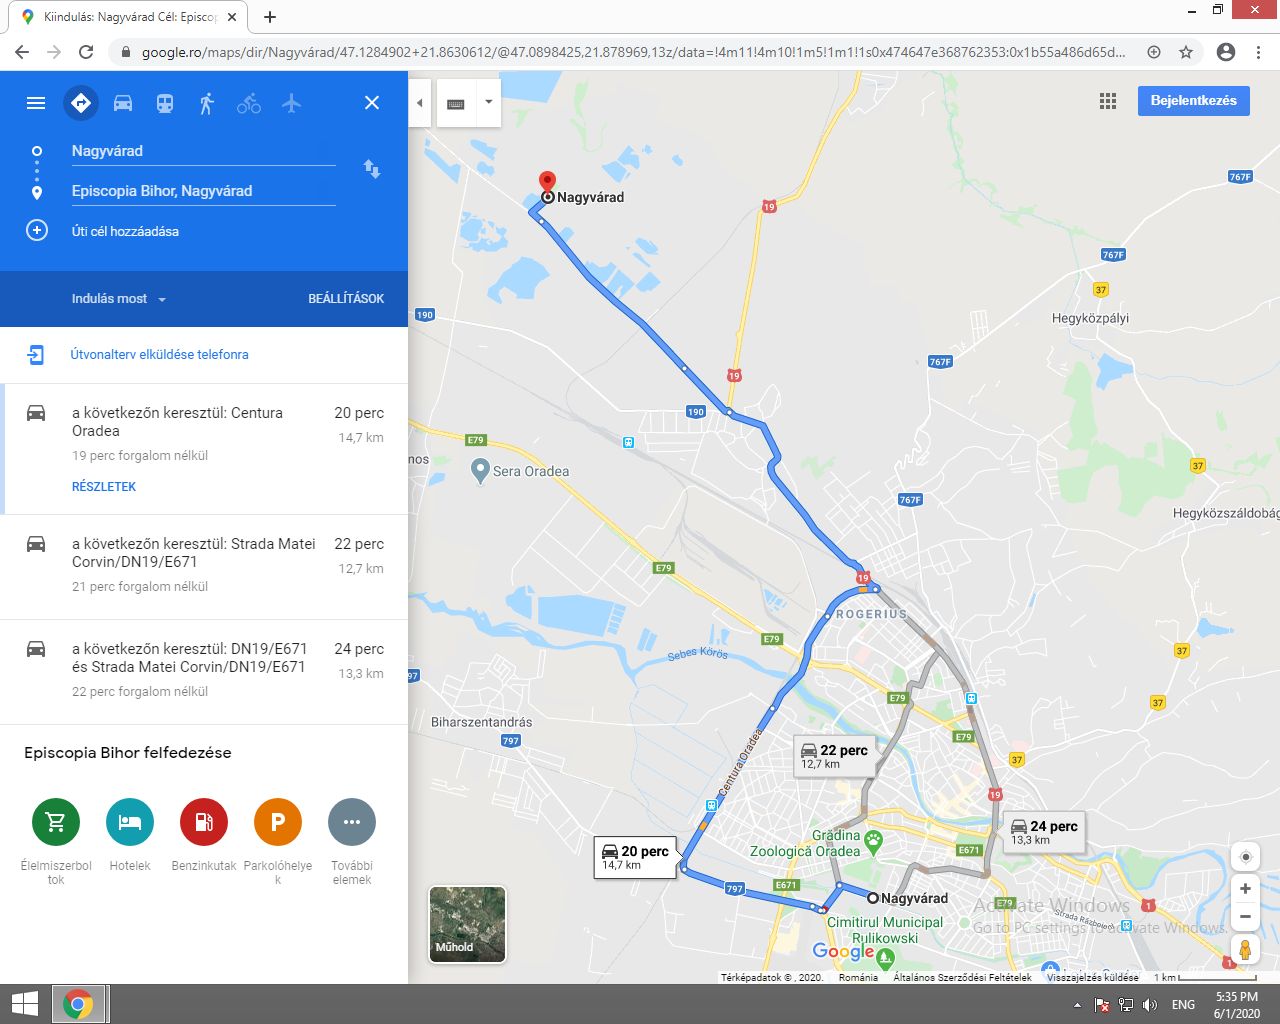Viewport: 1280px width, 1024px height.
Task: Select the public transit travel mode icon
Action: [165, 103]
